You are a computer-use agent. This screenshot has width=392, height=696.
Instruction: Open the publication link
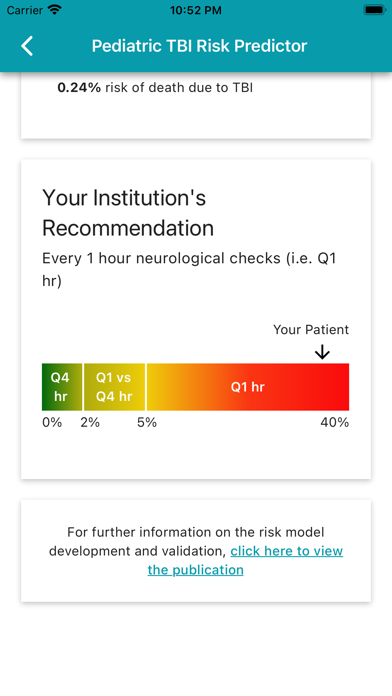[245, 560]
